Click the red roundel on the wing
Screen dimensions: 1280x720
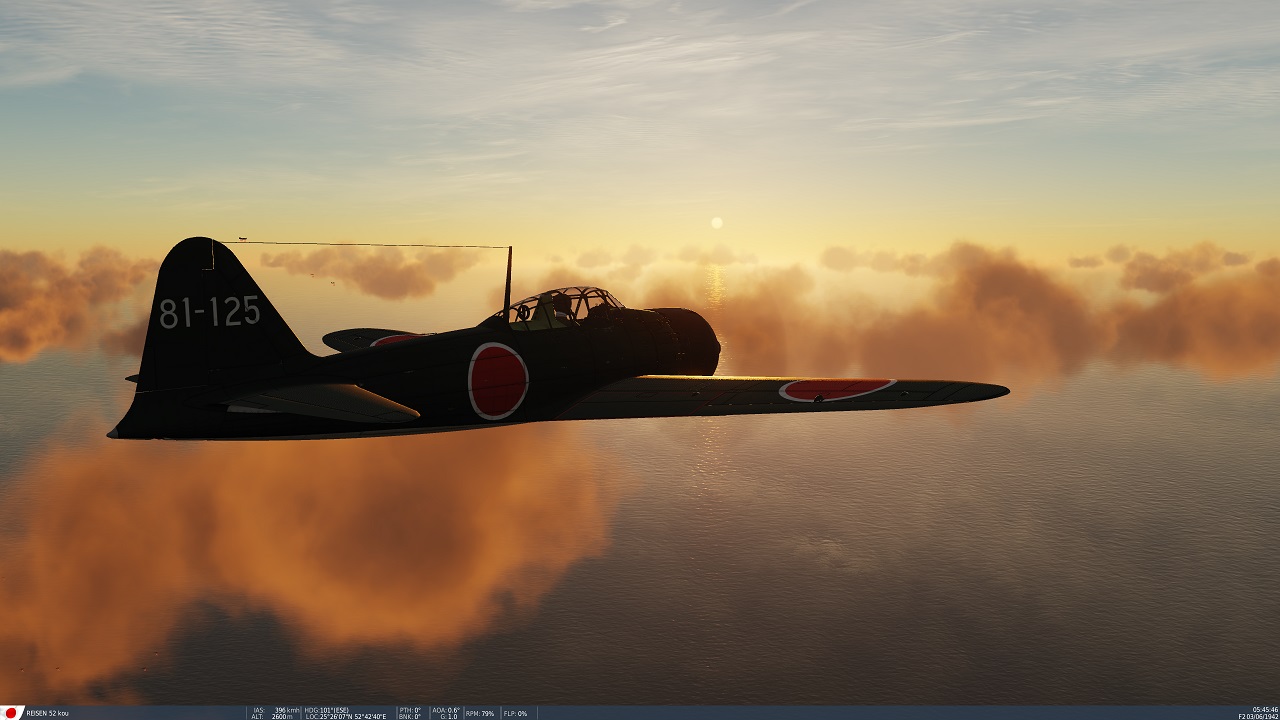[836, 389]
